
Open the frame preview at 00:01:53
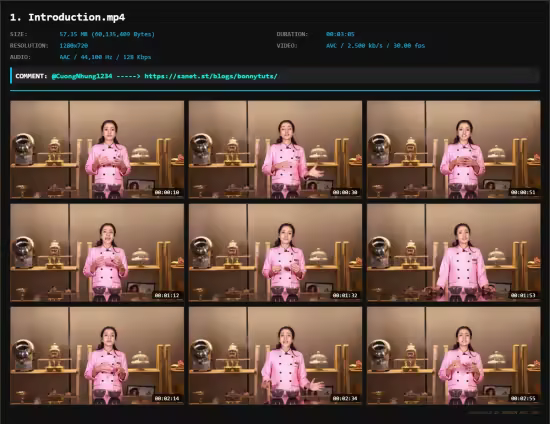(454, 253)
